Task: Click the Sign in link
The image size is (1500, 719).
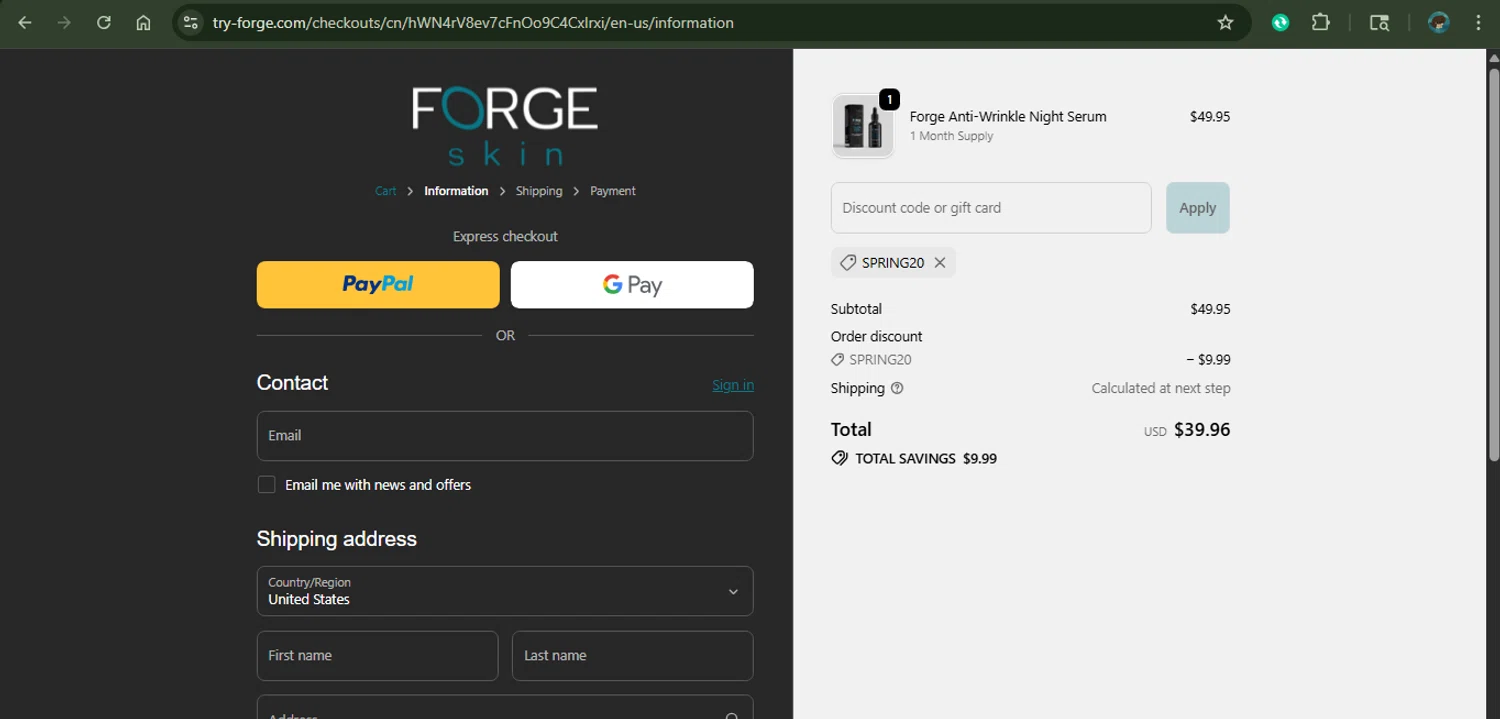Action: click(x=733, y=385)
